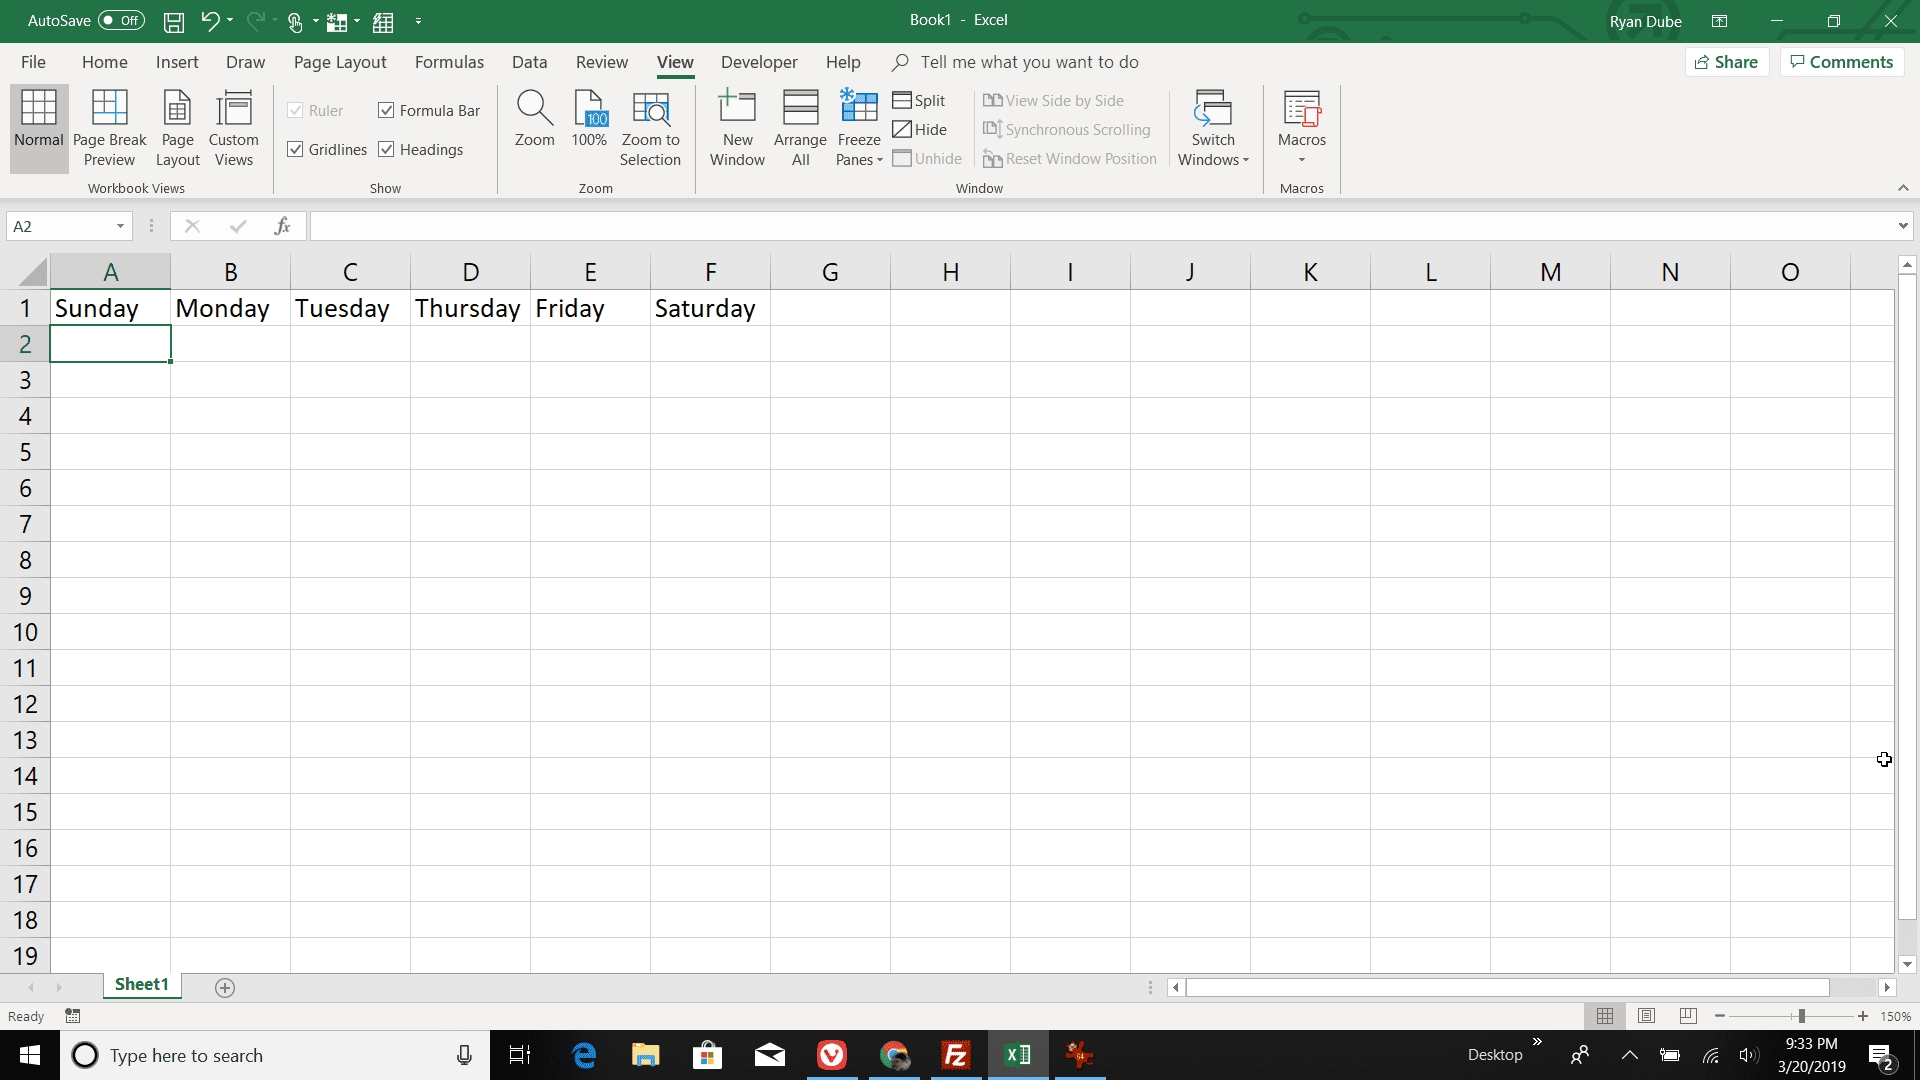Click the View tab
1920x1080 pixels.
(674, 62)
